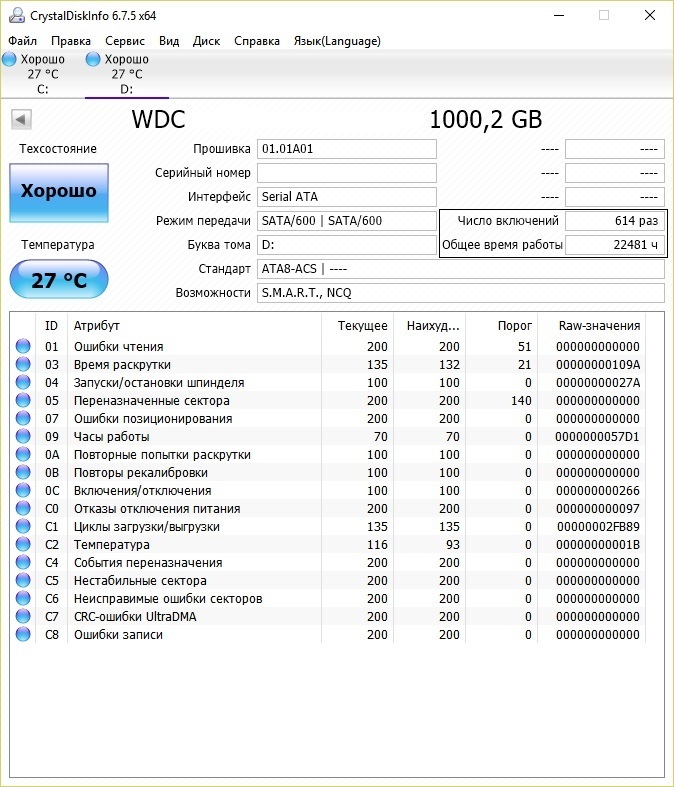Screen dimensions: 674x787
Task: Click the Атрибут column header
Action: [194, 326]
